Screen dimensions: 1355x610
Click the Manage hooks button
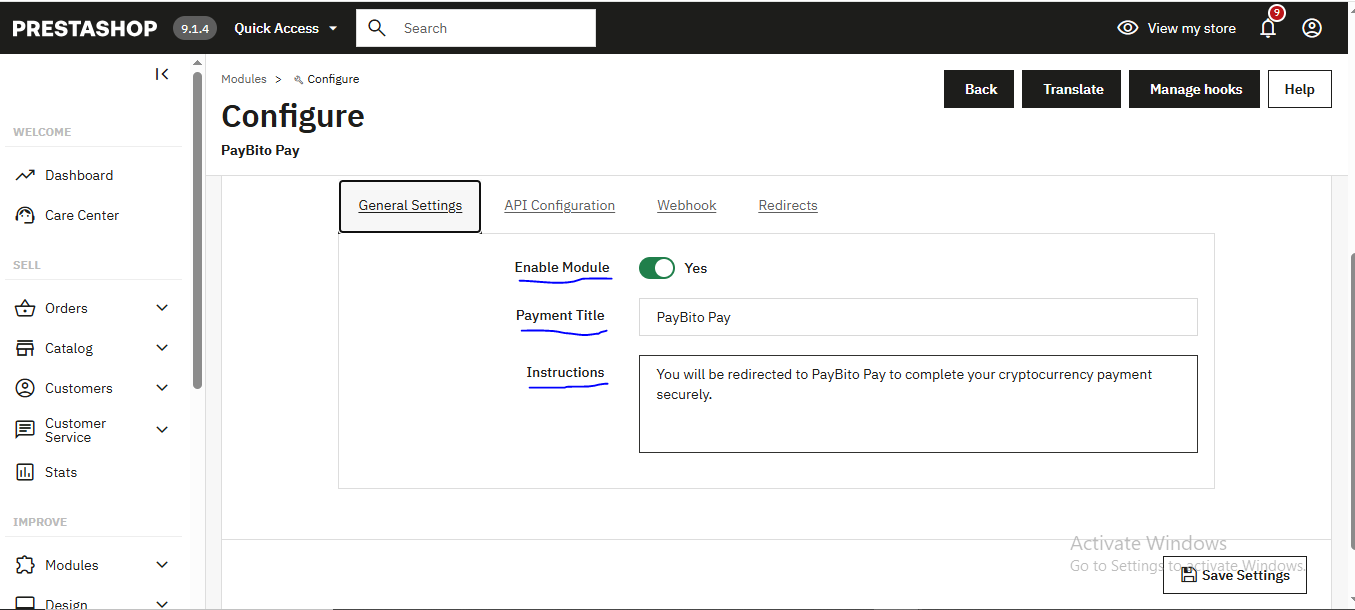coord(1194,89)
